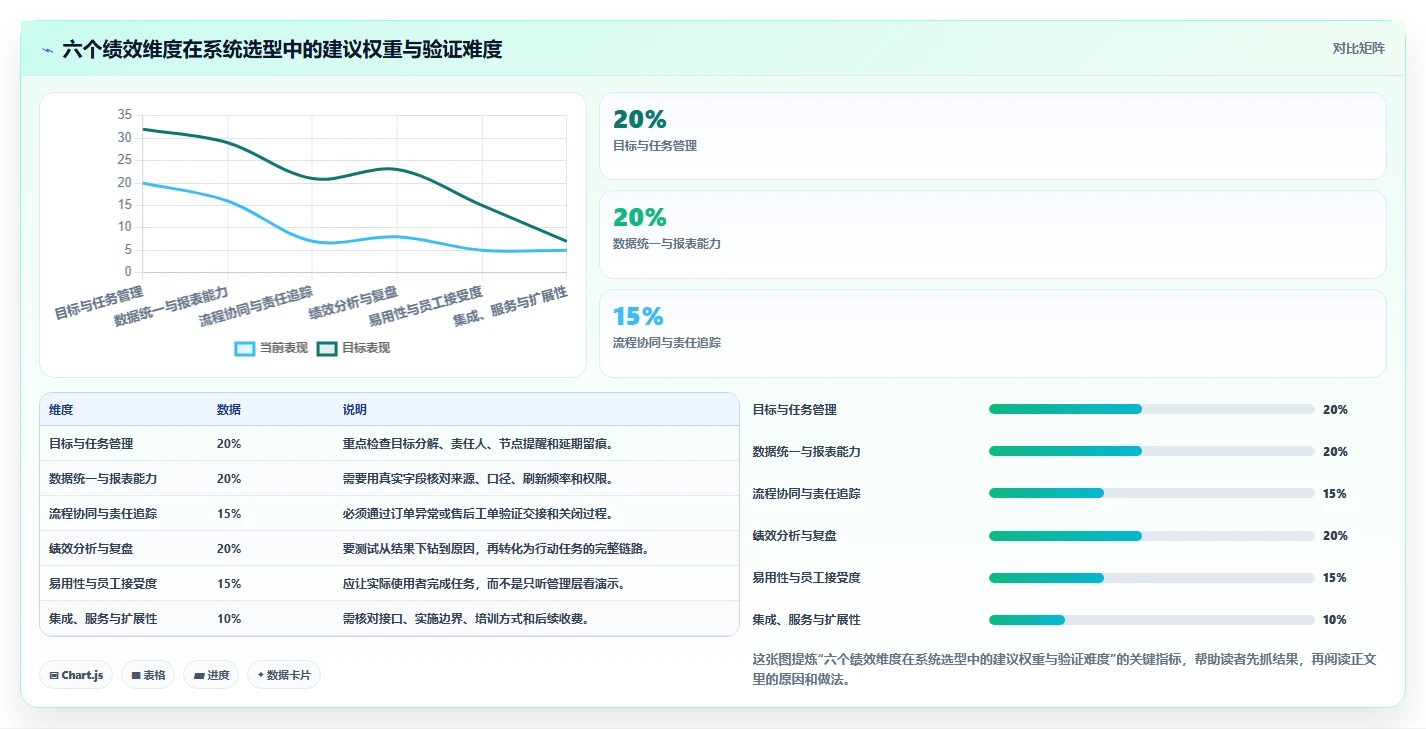Click description 需核对接口、实施边界、培训方式和后续收费
1426x729 pixels.
pyautogui.click(x=466, y=619)
